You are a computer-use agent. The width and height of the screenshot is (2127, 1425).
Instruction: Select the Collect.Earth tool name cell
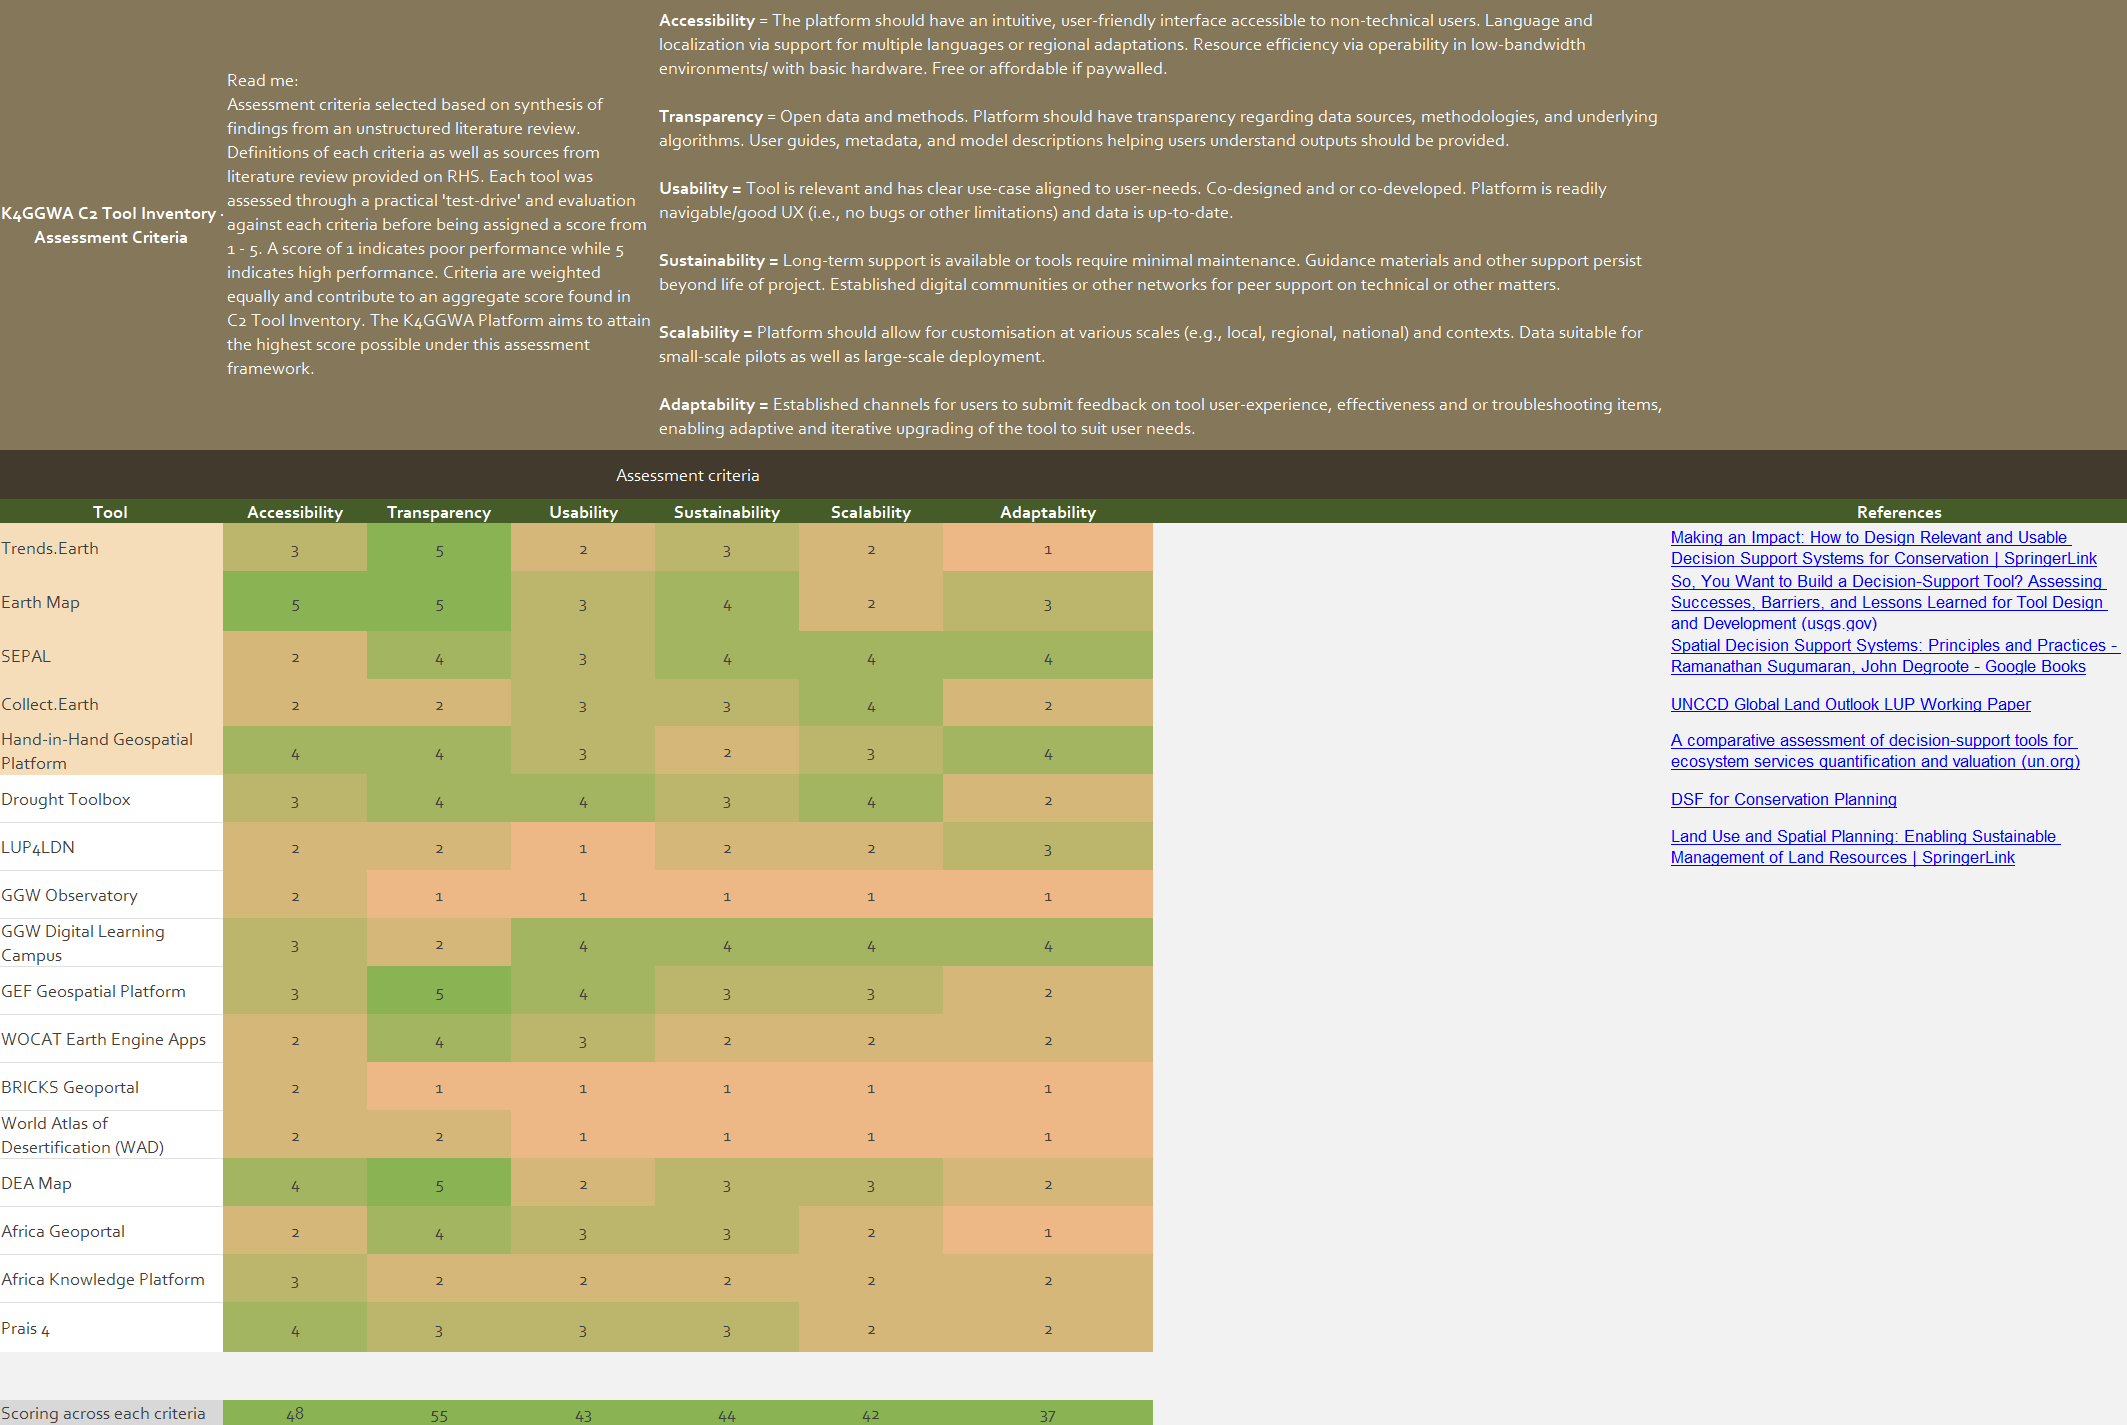click(x=111, y=704)
